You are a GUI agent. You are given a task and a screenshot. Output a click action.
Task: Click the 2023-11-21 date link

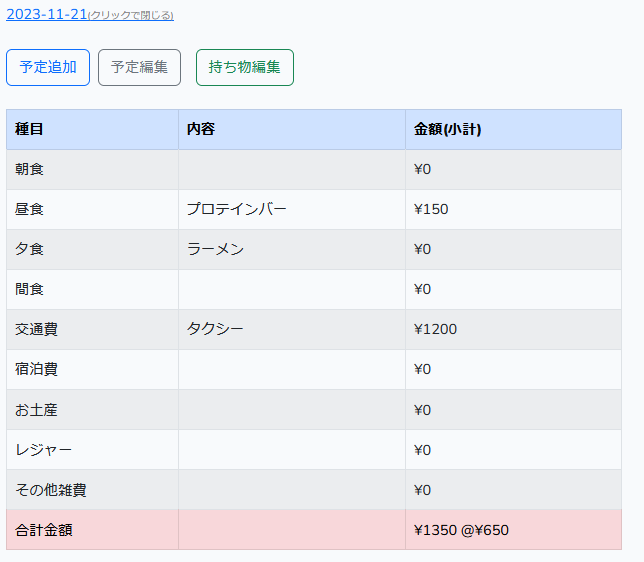(46, 14)
